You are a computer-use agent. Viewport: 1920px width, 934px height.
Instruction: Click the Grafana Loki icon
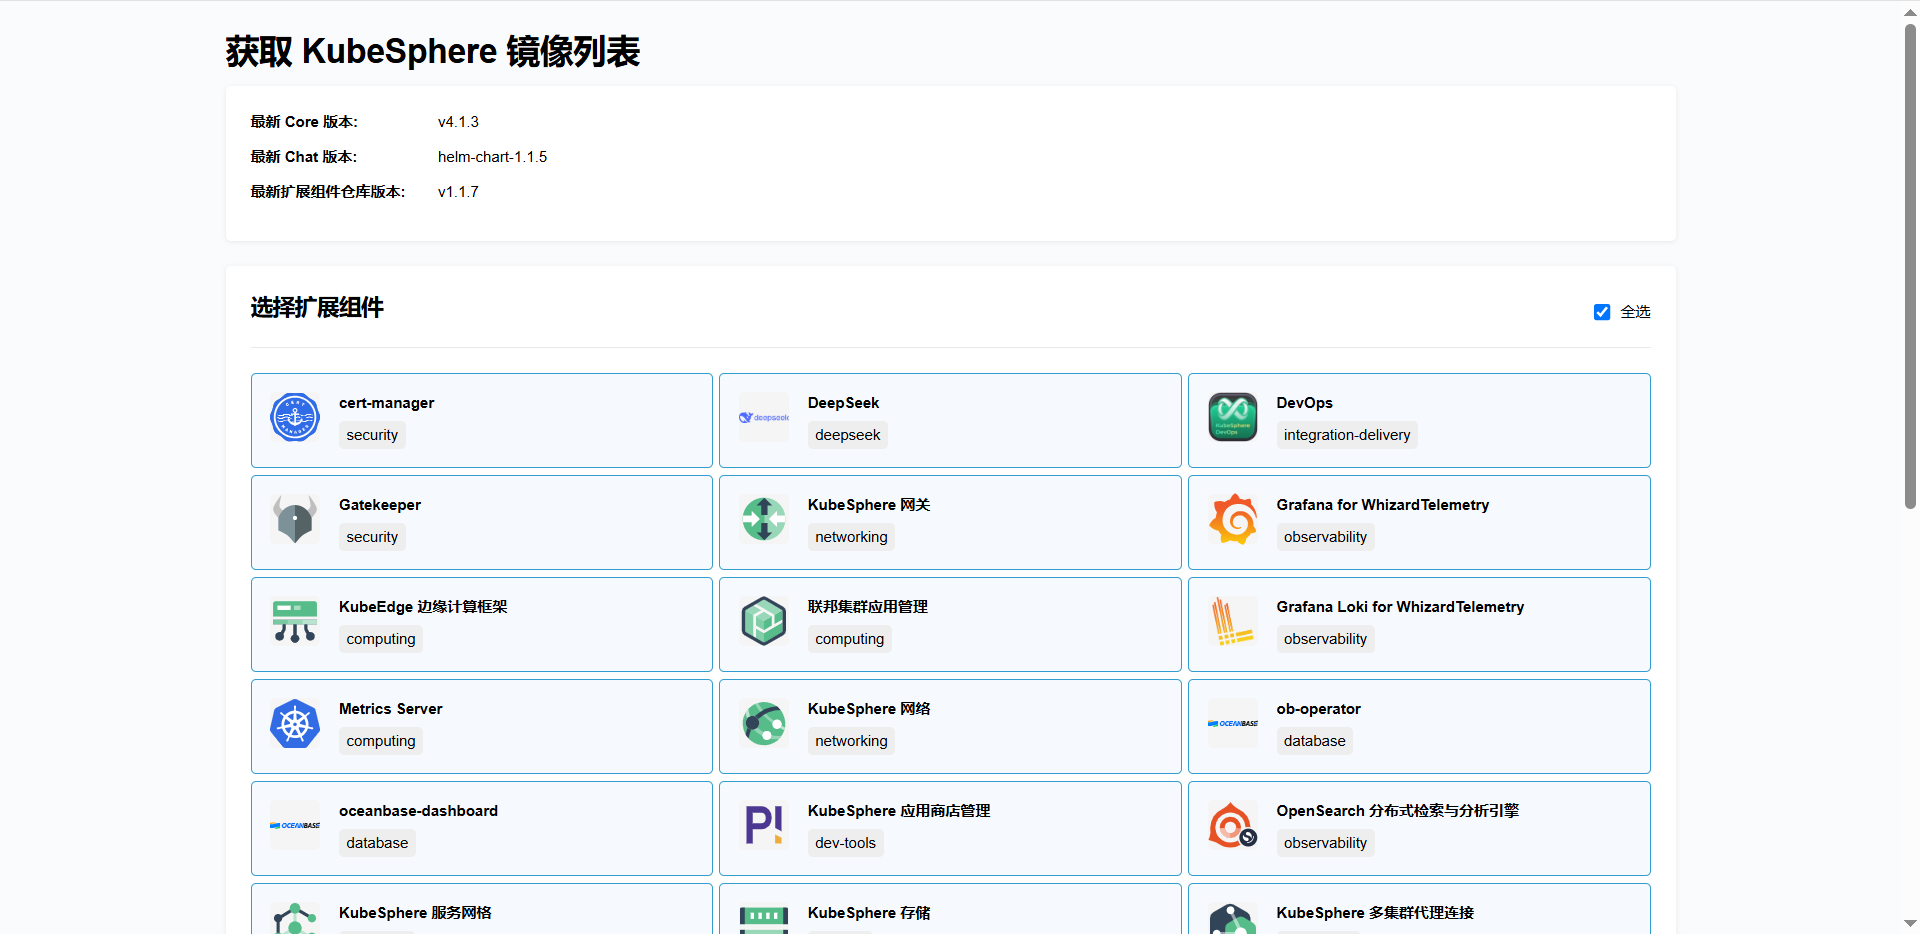(1233, 622)
